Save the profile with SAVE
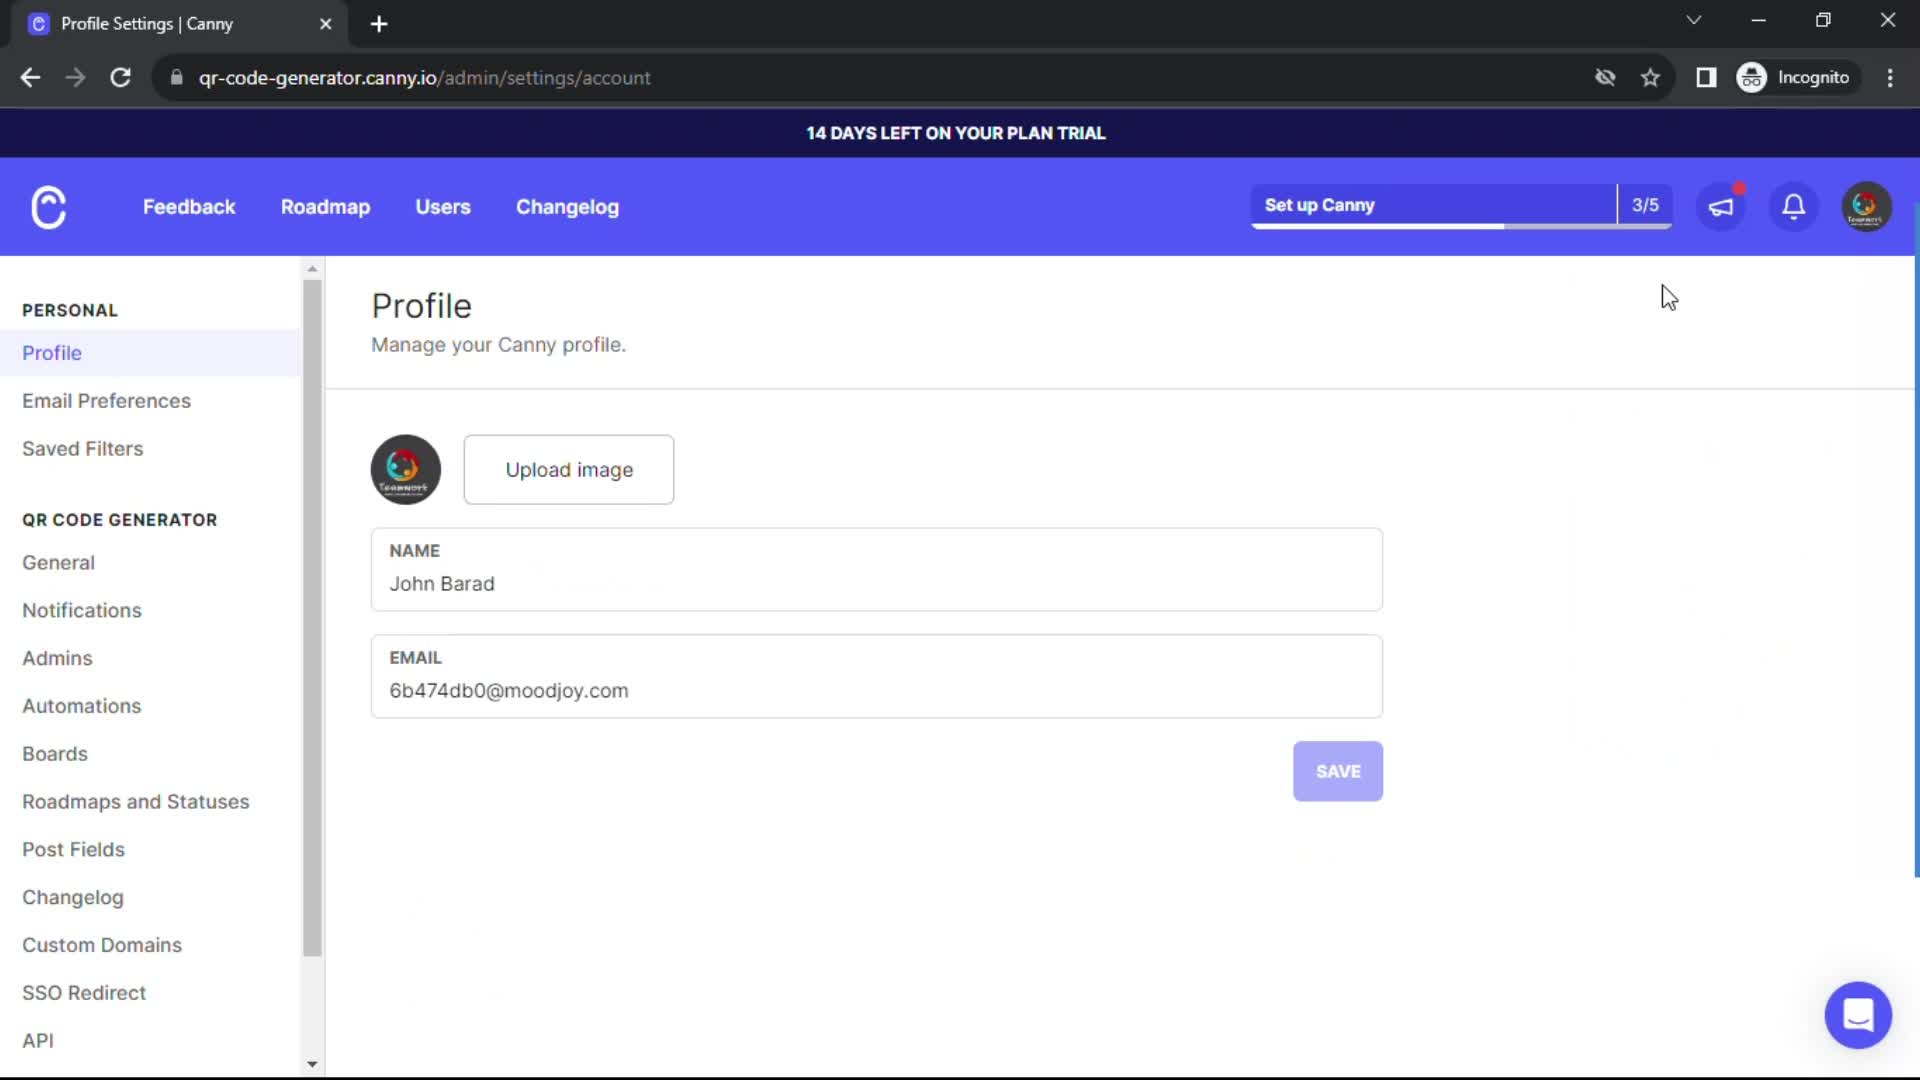This screenshot has width=1920, height=1080. pyautogui.click(x=1338, y=771)
